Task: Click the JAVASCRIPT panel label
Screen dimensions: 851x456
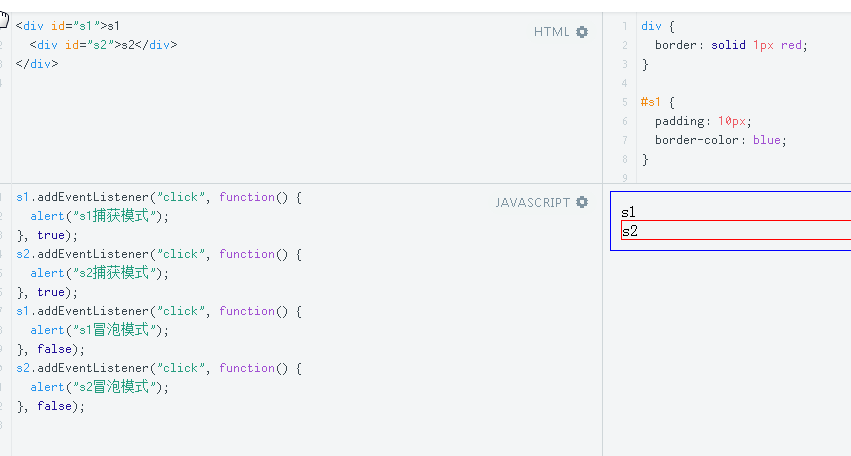Action: click(x=532, y=203)
